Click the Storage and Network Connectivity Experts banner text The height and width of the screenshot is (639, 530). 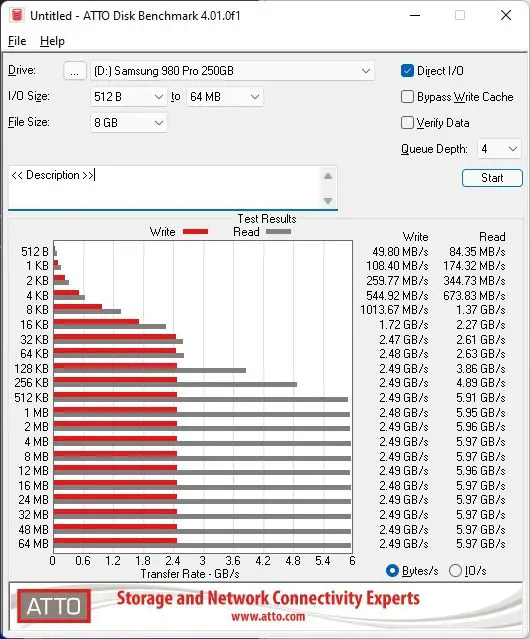tap(268, 598)
